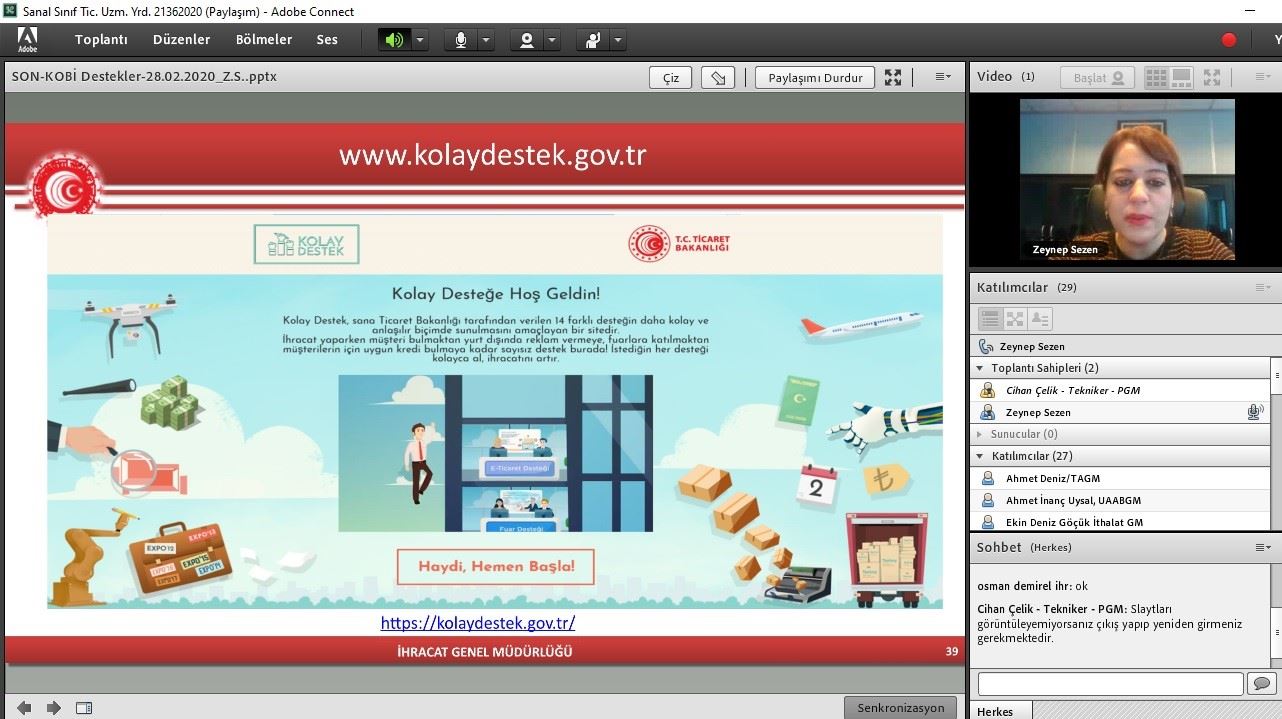Open the Video pod options menu
Screen dimensions: 1282x719
coord(1264,77)
